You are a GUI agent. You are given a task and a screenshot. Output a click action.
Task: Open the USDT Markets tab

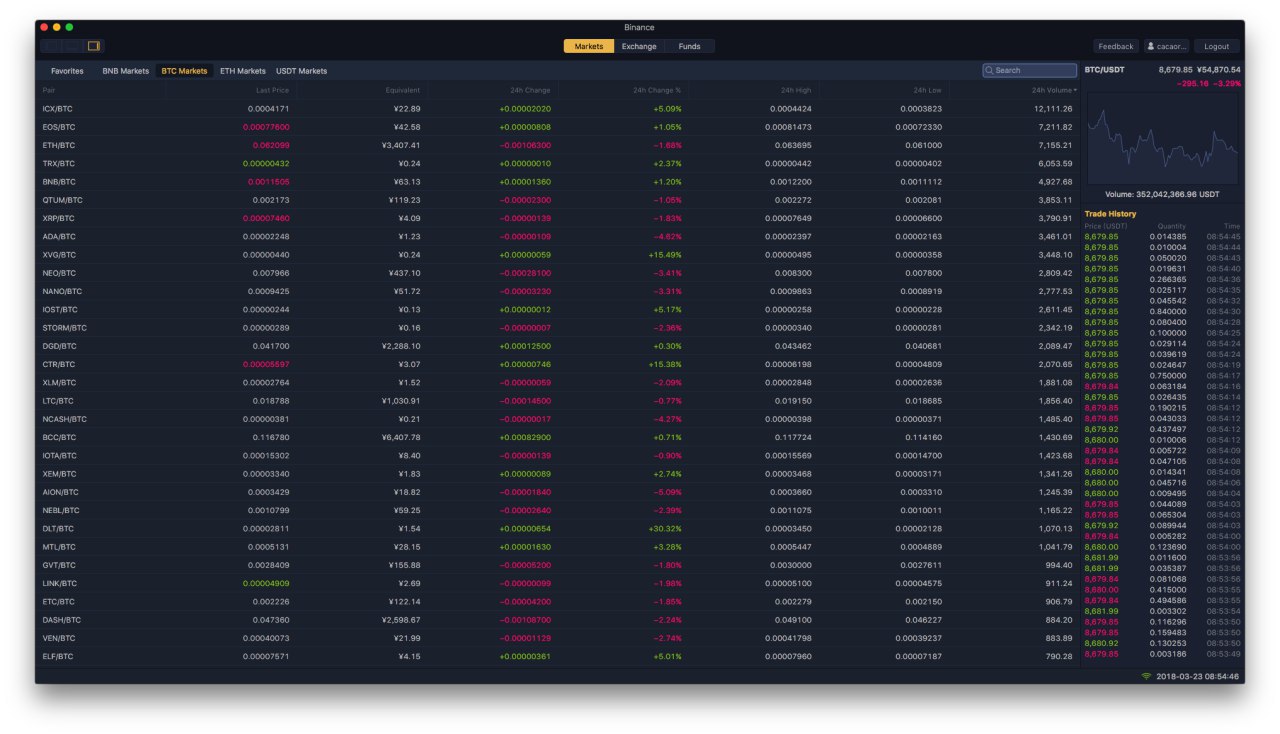pyautogui.click(x=301, y=71)
